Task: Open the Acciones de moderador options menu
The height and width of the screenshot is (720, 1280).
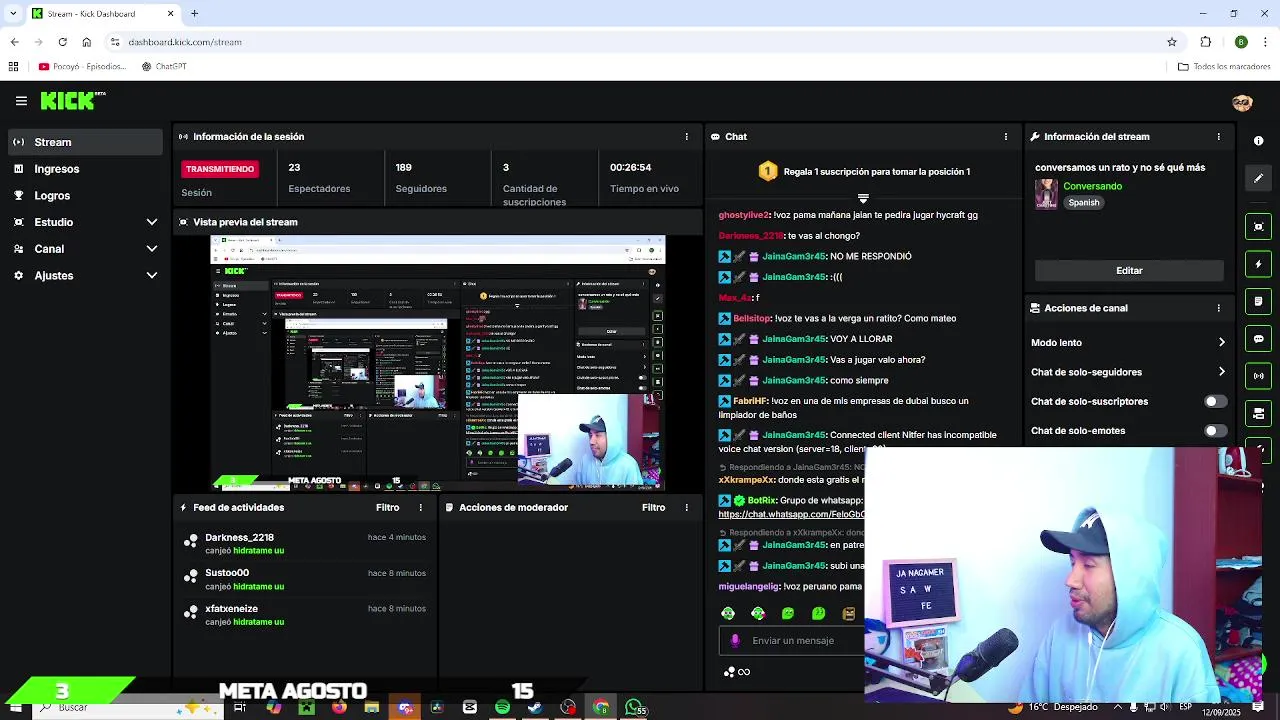Action: point(686,507)
